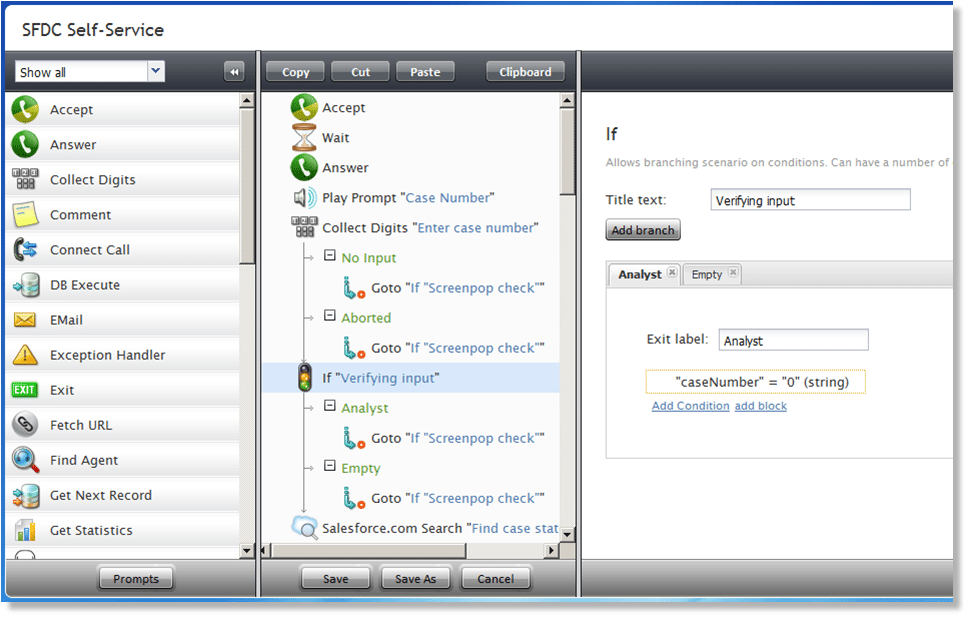Click the scenario horizontal scrollbar thumb
The image size is (968, 617).
click(x=369, y=550)
